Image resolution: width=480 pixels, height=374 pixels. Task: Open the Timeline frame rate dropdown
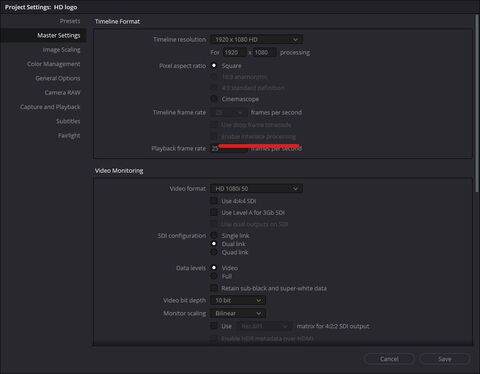(x=229, y=113)
